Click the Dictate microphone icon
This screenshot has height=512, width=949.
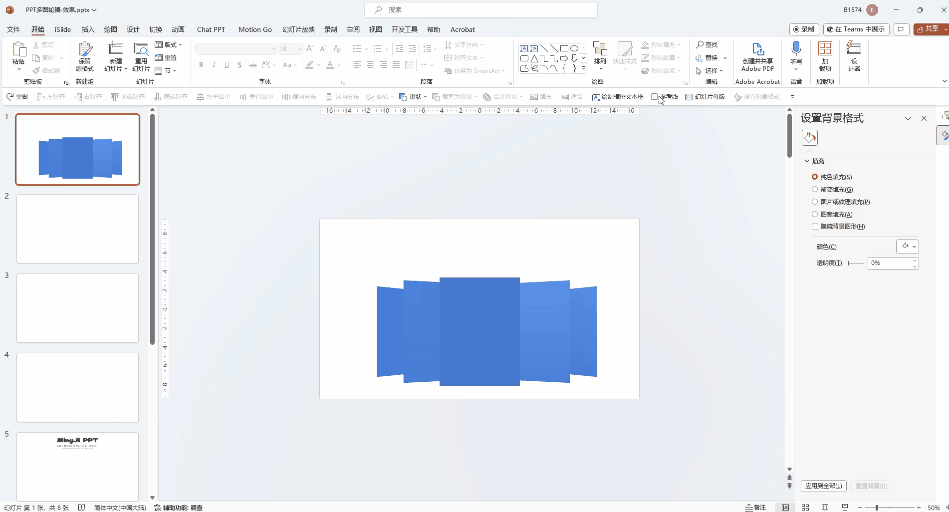coord(796,48)
